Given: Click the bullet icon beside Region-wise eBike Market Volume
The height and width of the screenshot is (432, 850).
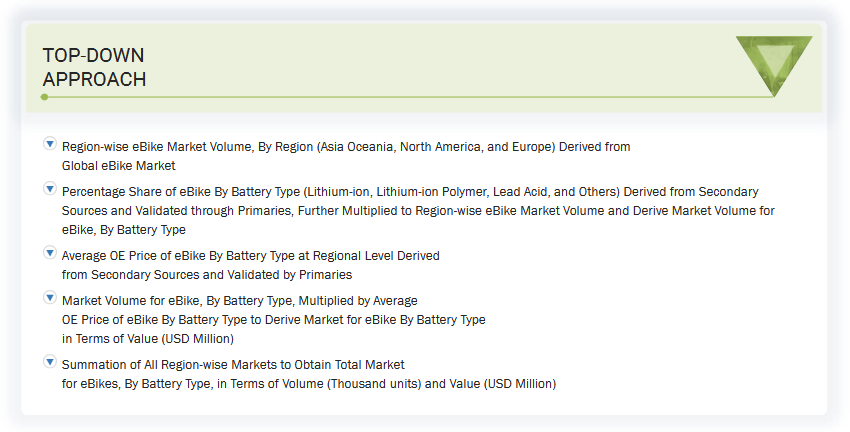Looking at the screenshot, I should pos(49,144).
